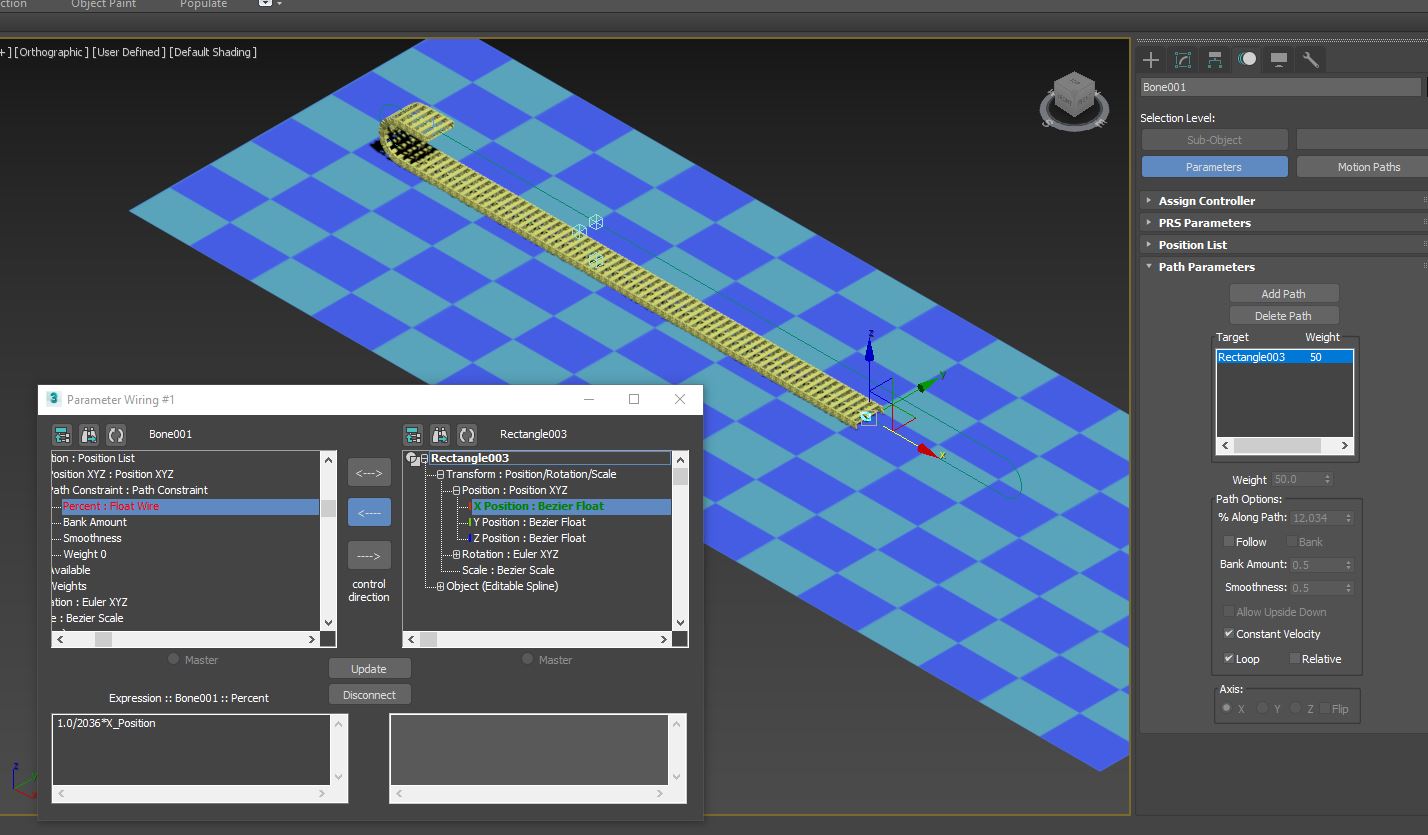This screenshot has width=1428, height=835.
Task: Enable the Follow checkbox
Action: point(1229,542)
